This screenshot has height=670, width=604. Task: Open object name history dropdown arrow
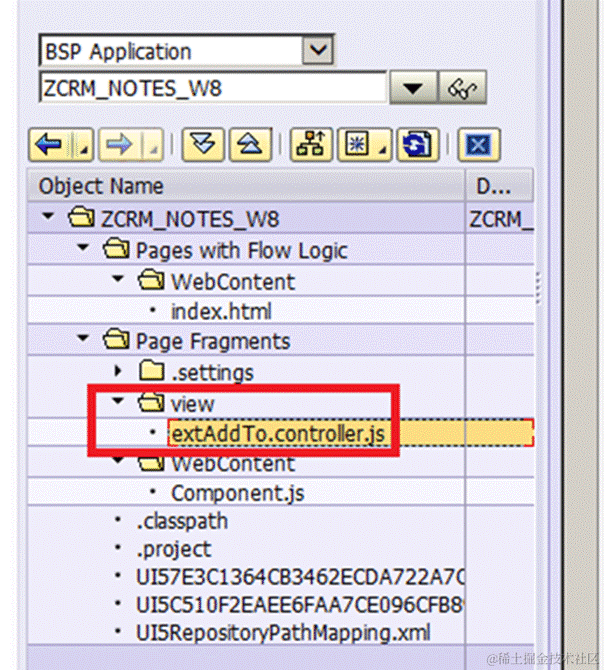[x=413, y=88]
